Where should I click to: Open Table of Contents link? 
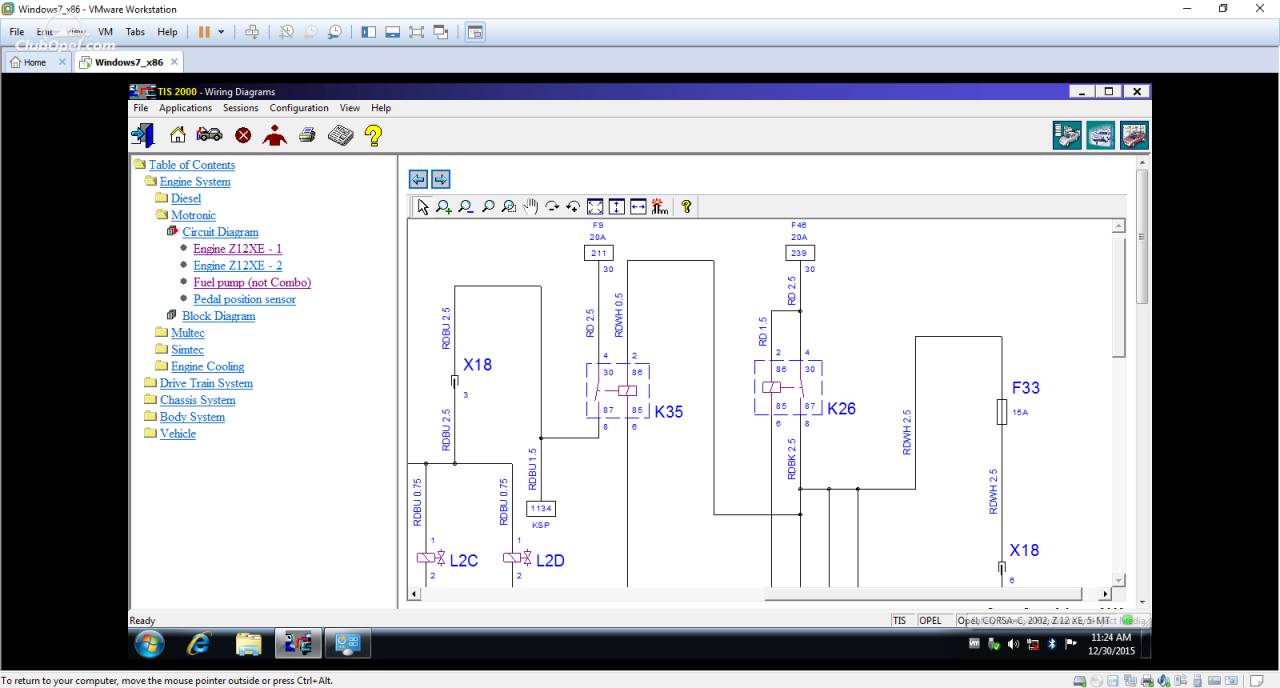pyautogui.click(x=192, y=165)
